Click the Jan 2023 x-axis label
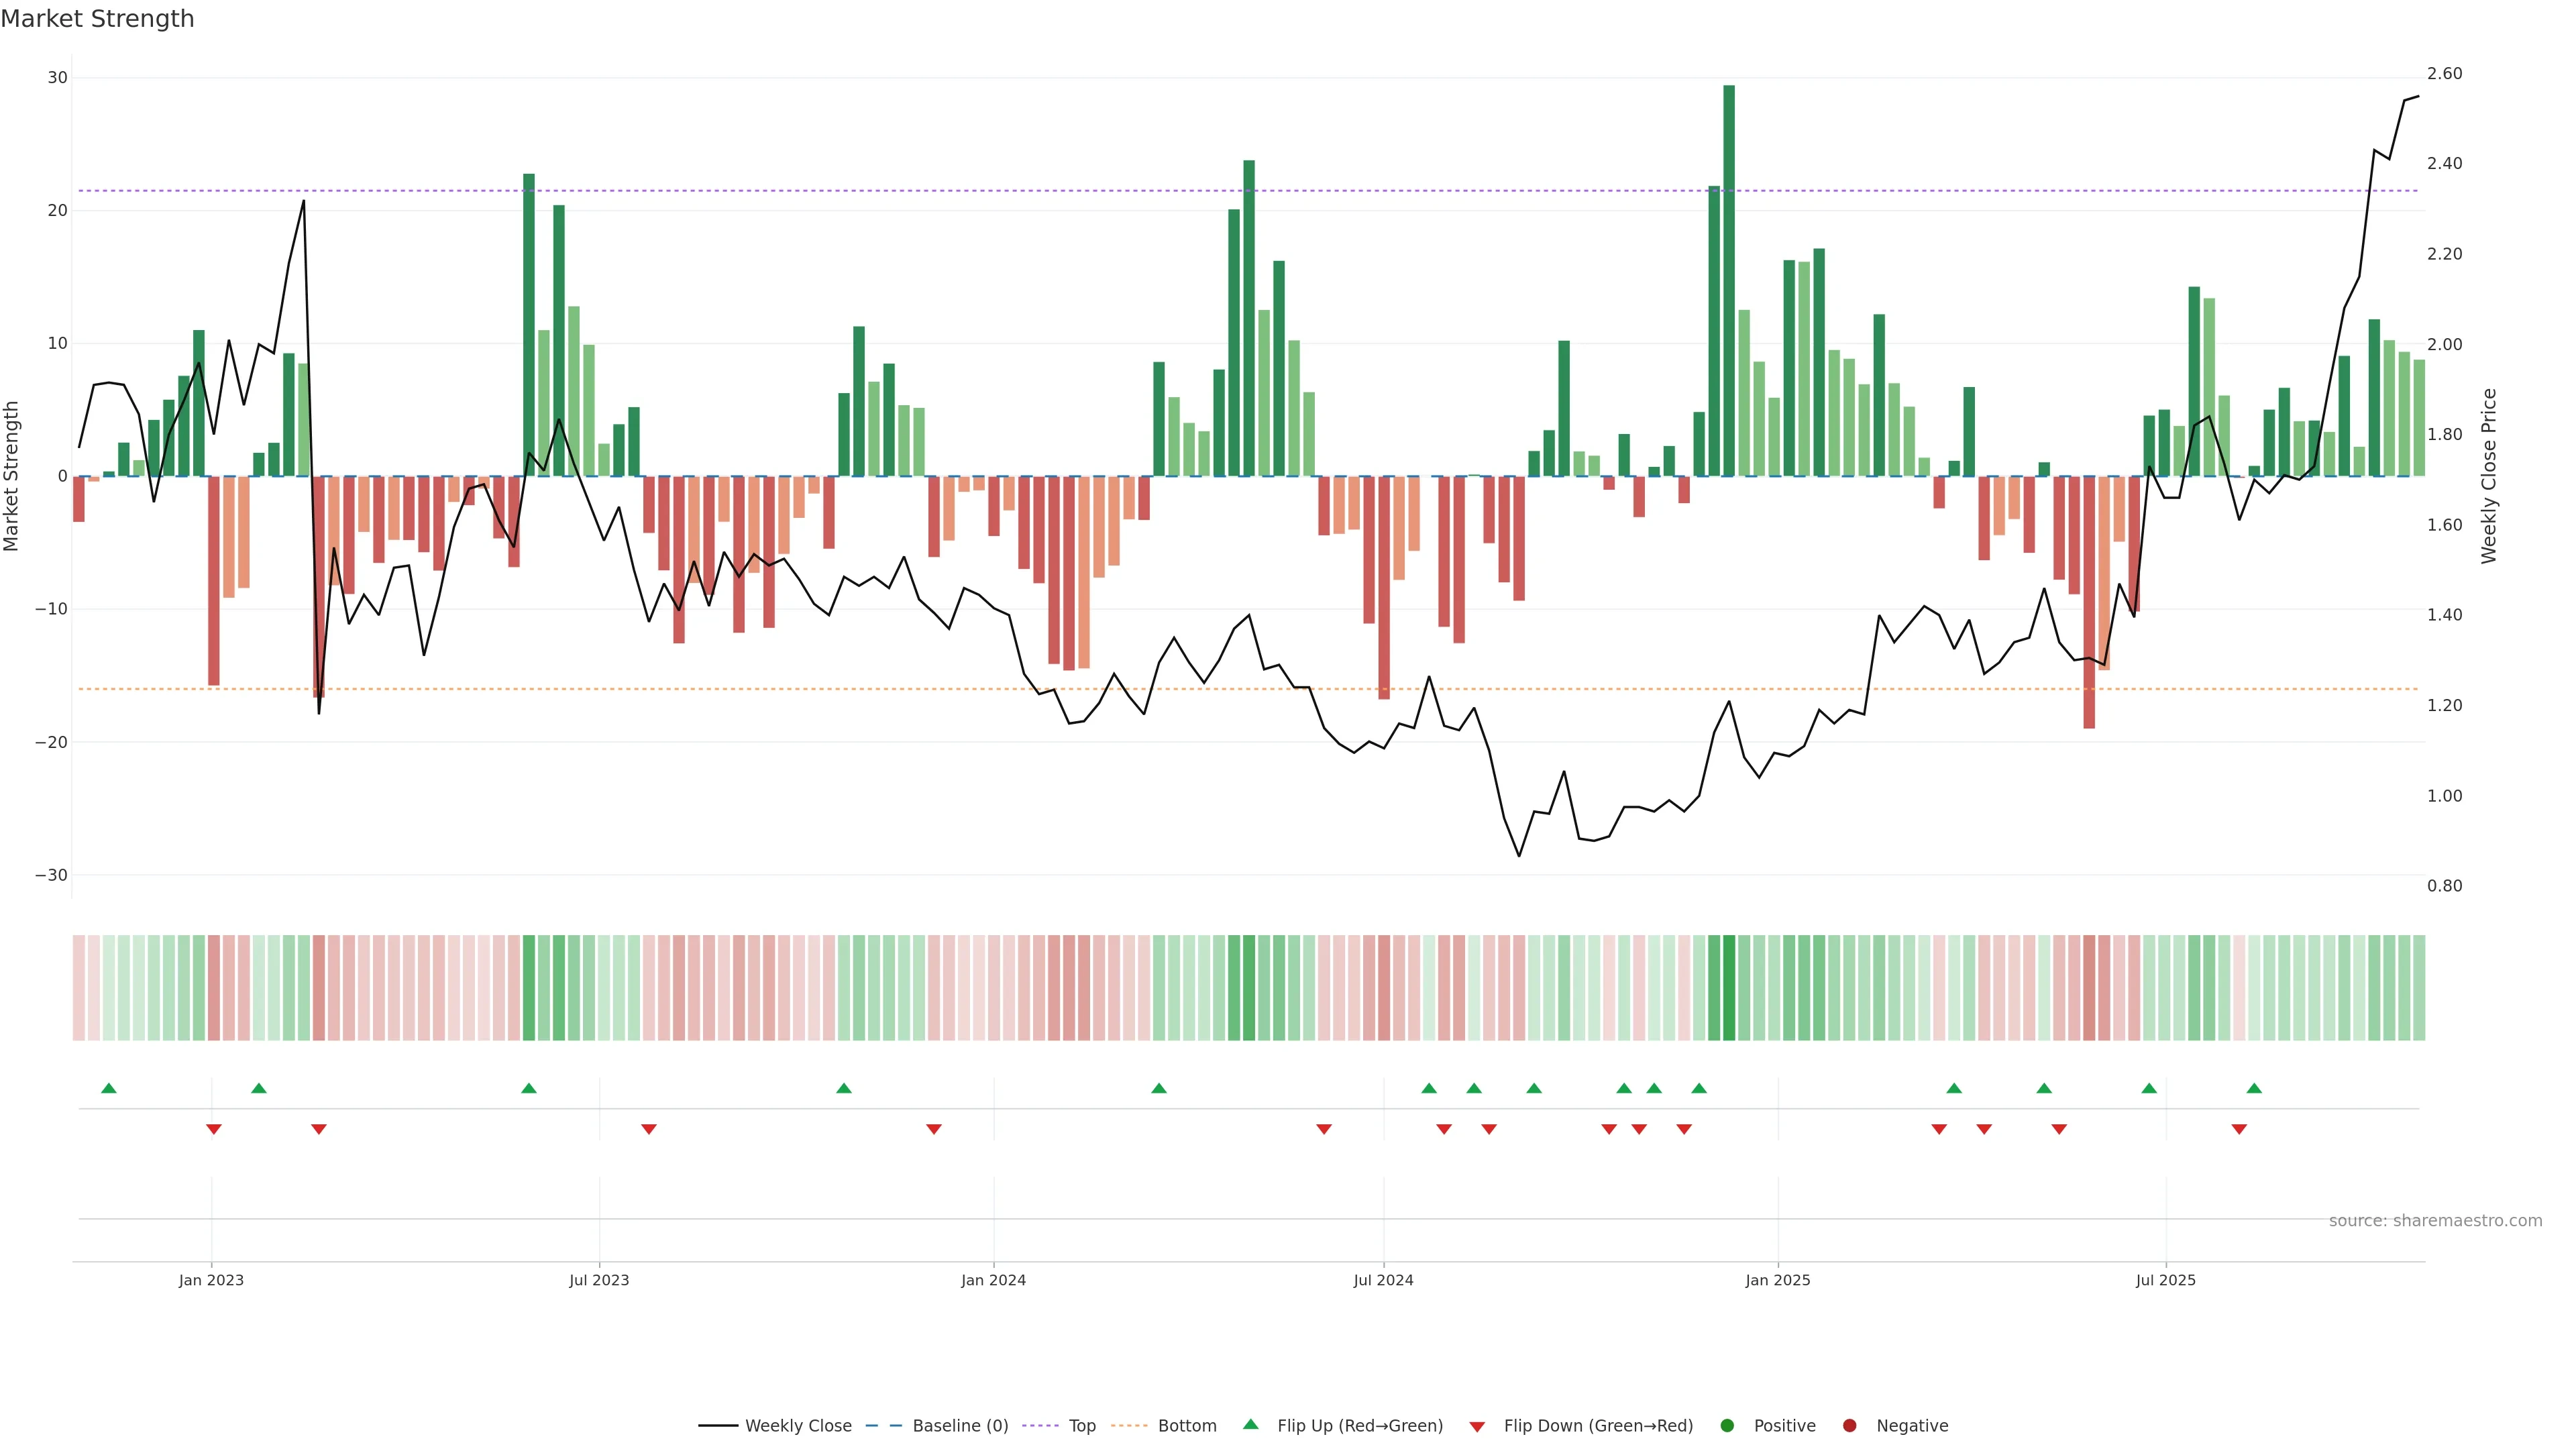The image size is (2576, 1449). pos(211,1280)
